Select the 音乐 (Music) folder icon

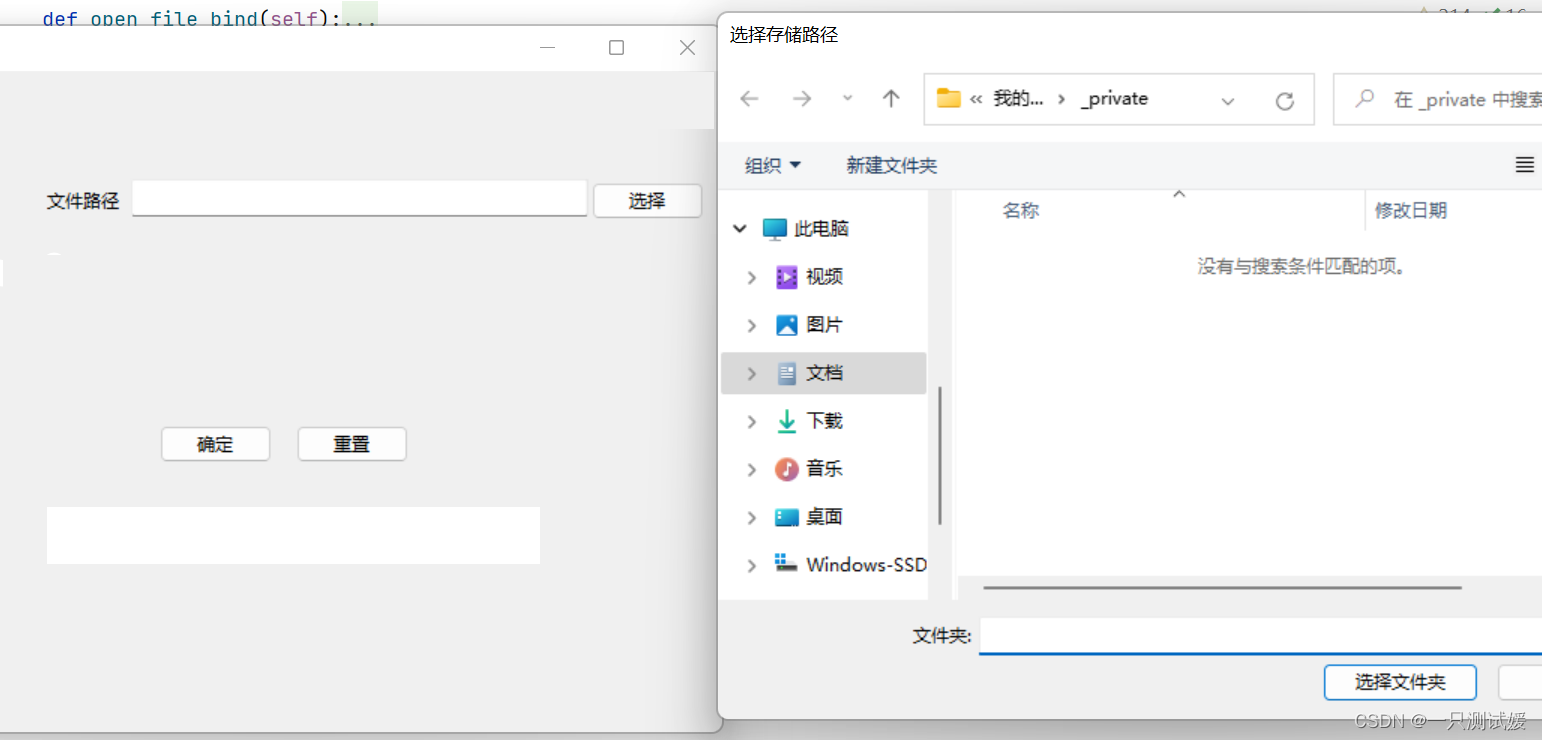coord(788,469)
